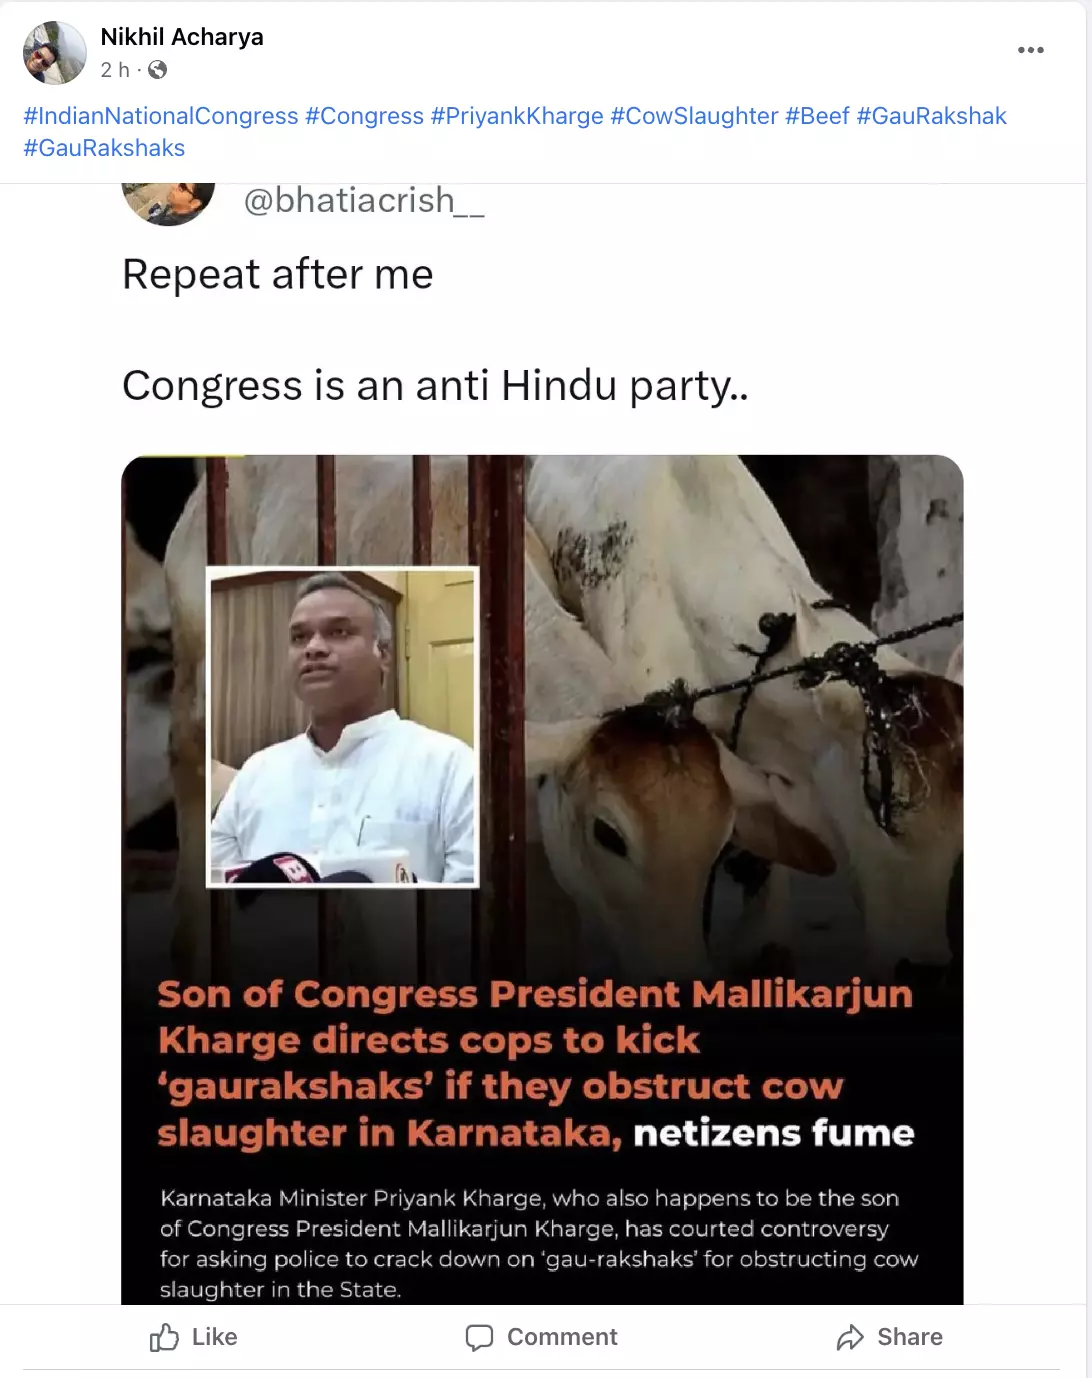Select the #Beef hashtag

point(817,116)
